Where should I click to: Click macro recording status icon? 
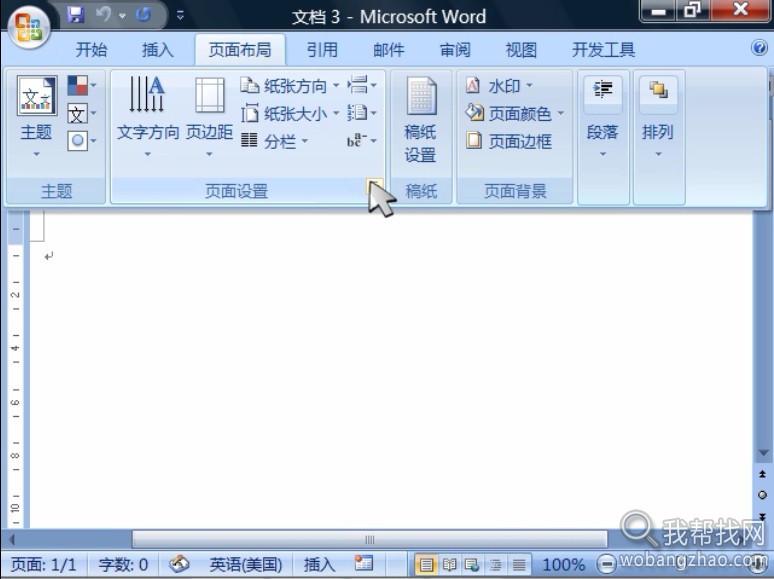pos(364,563)
